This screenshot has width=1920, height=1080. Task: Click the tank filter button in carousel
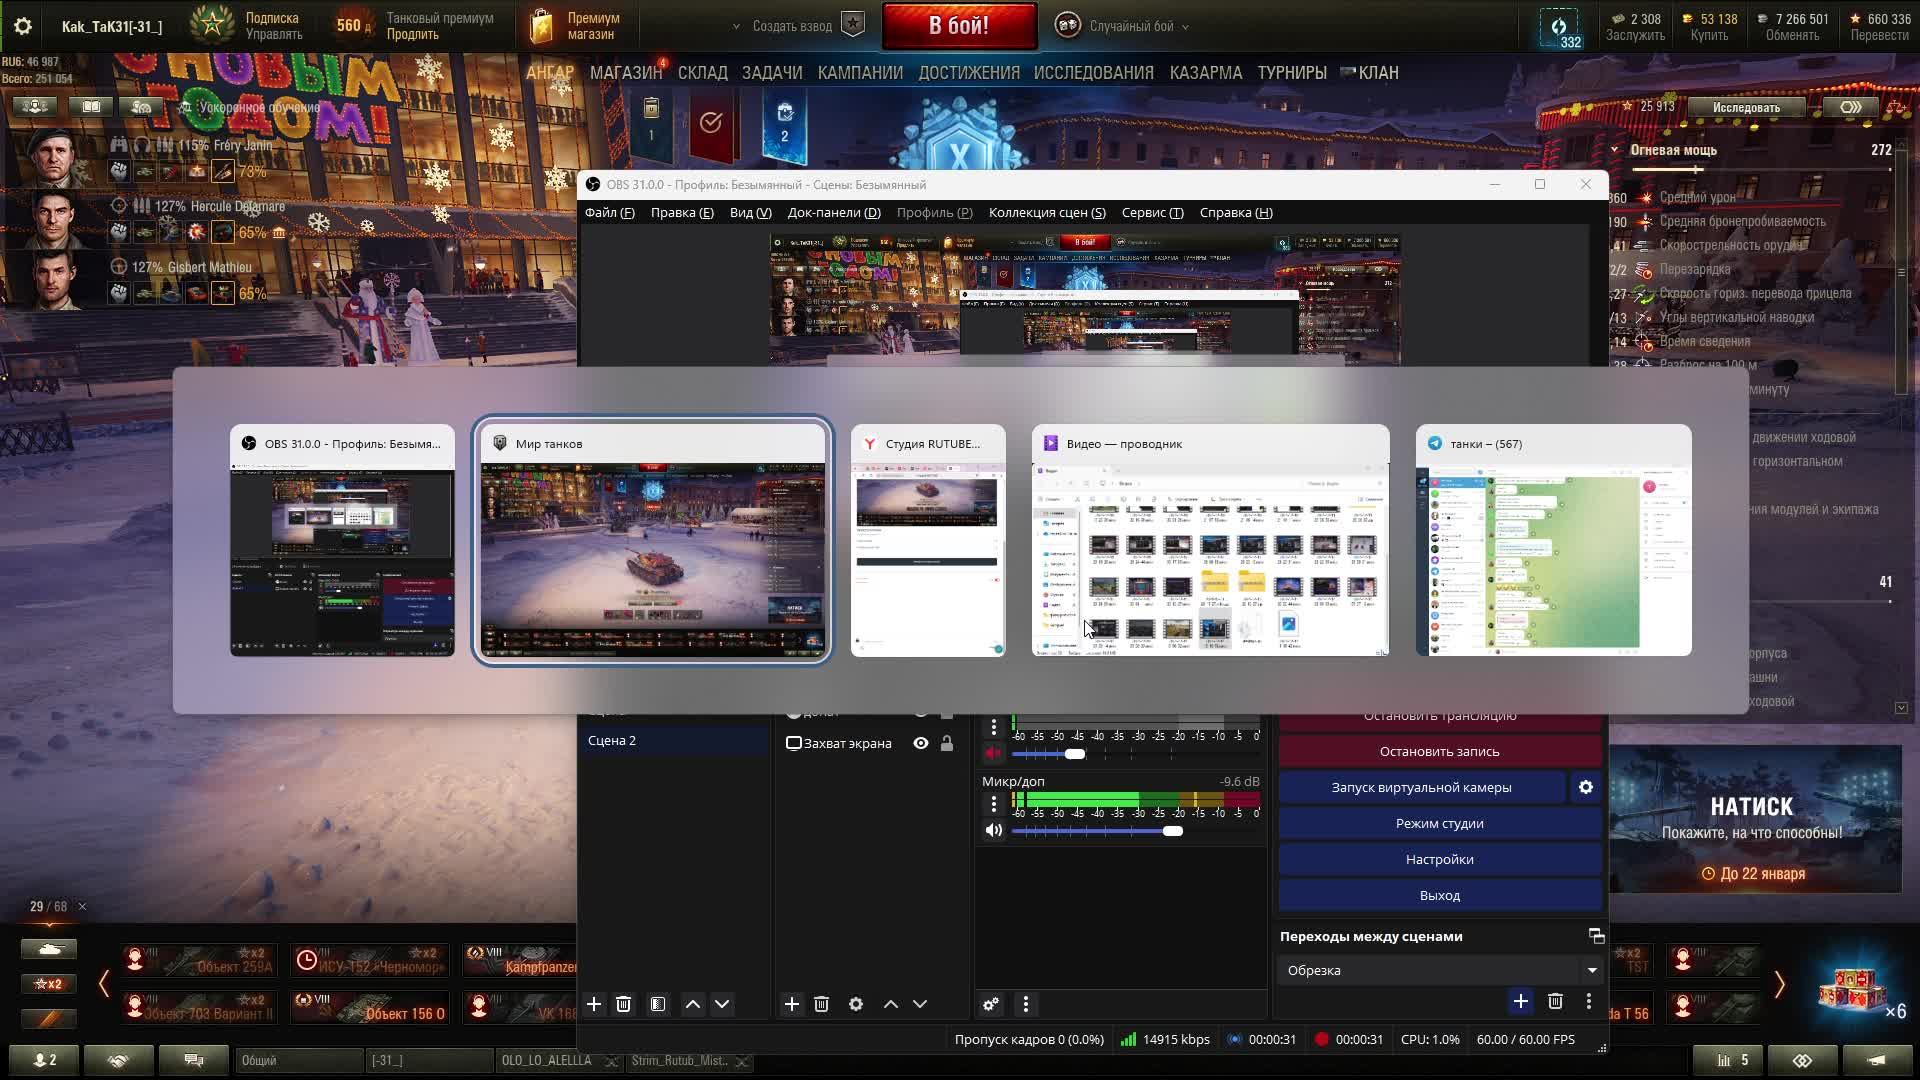(49, 948)
